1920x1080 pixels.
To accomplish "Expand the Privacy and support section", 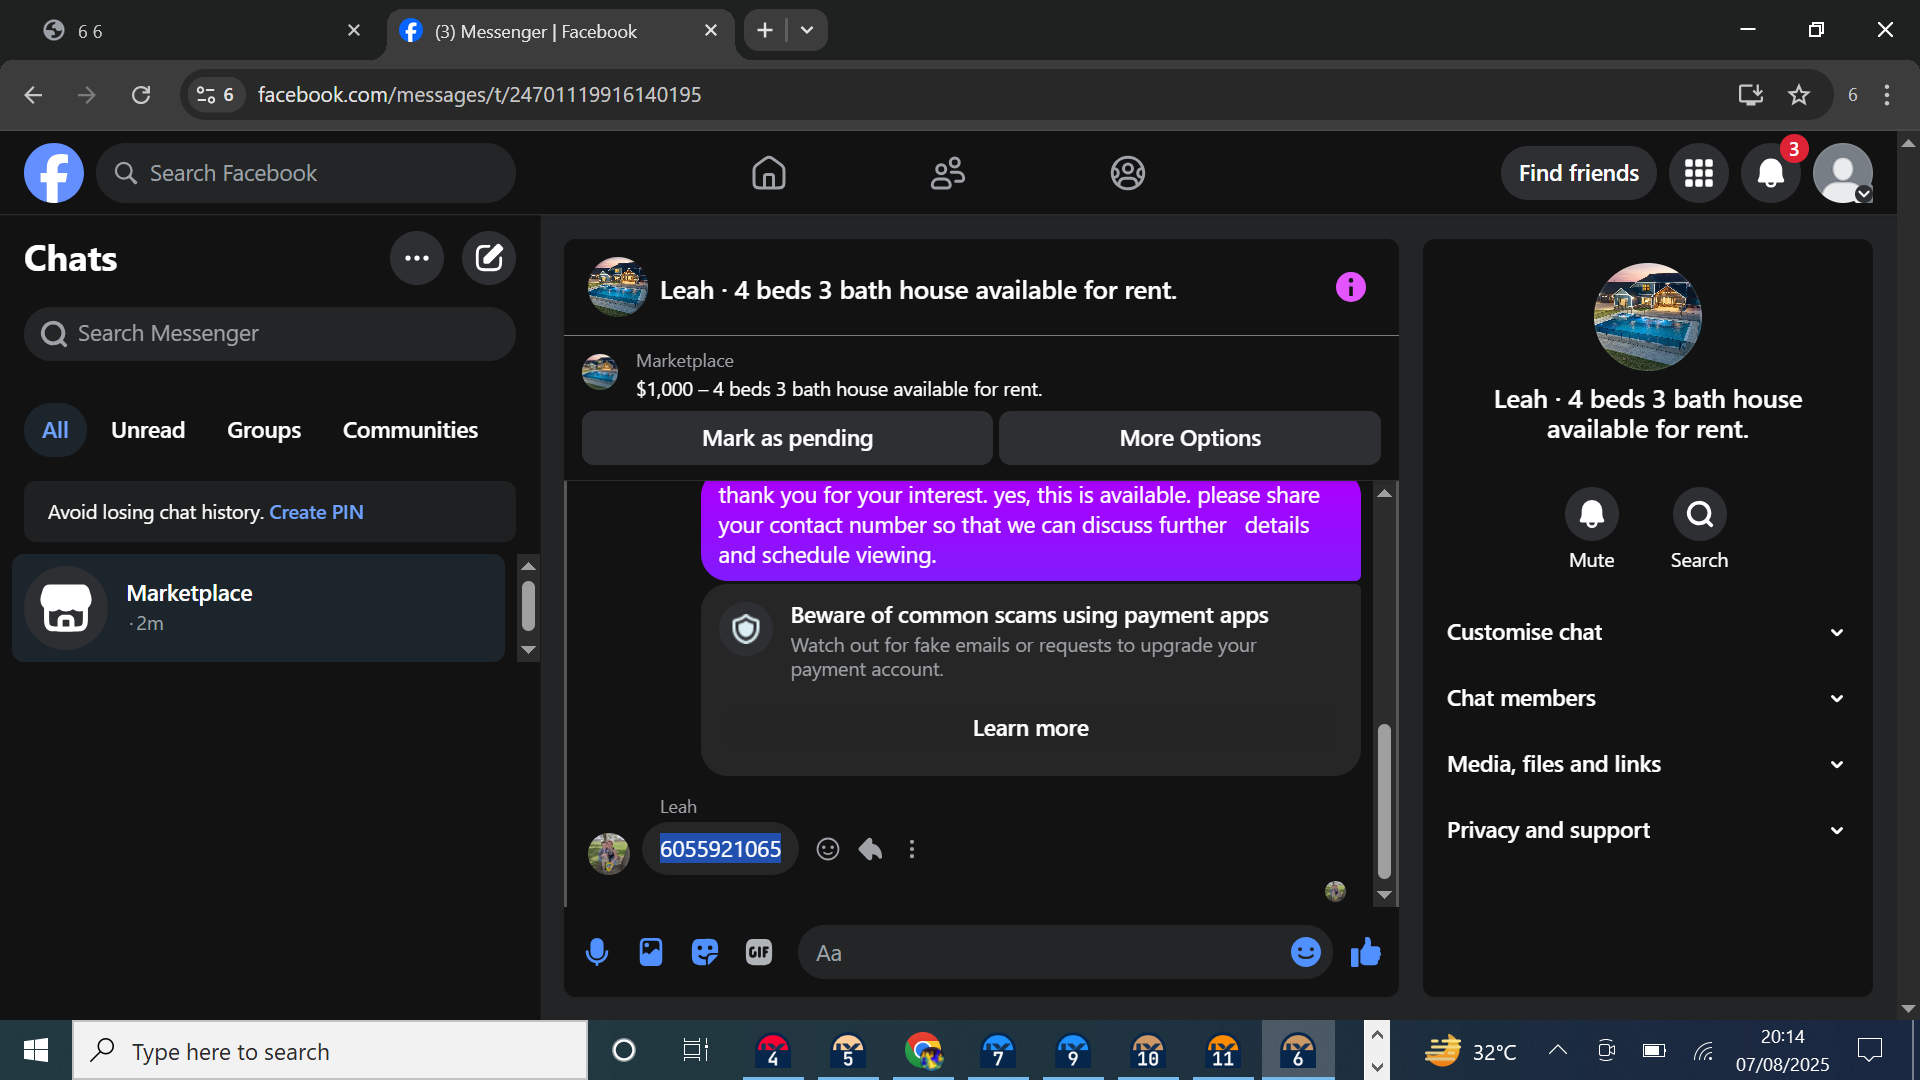I will [x=1646, y=830].
